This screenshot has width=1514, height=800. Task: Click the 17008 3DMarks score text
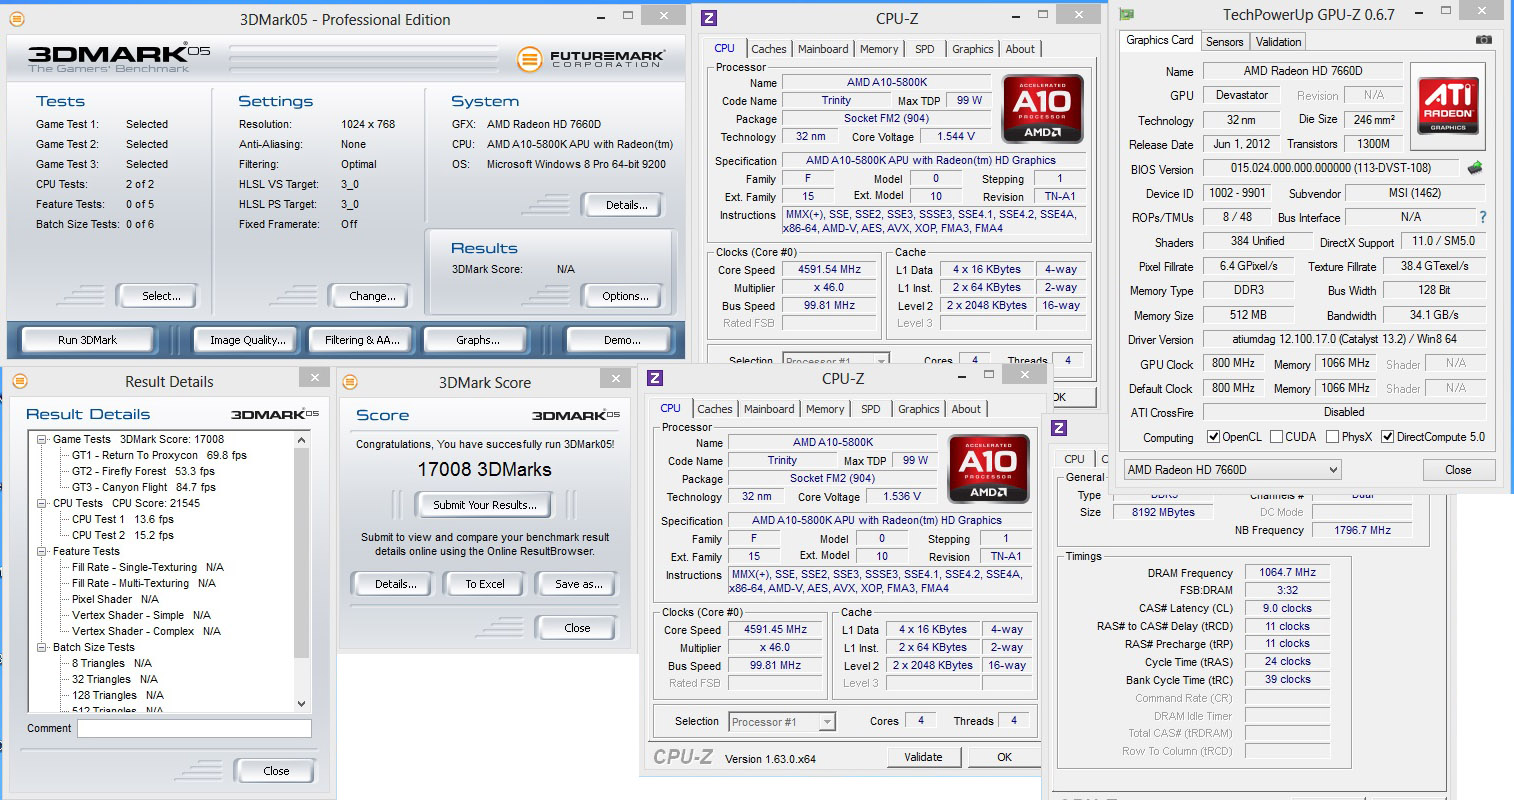click(484, 469)
